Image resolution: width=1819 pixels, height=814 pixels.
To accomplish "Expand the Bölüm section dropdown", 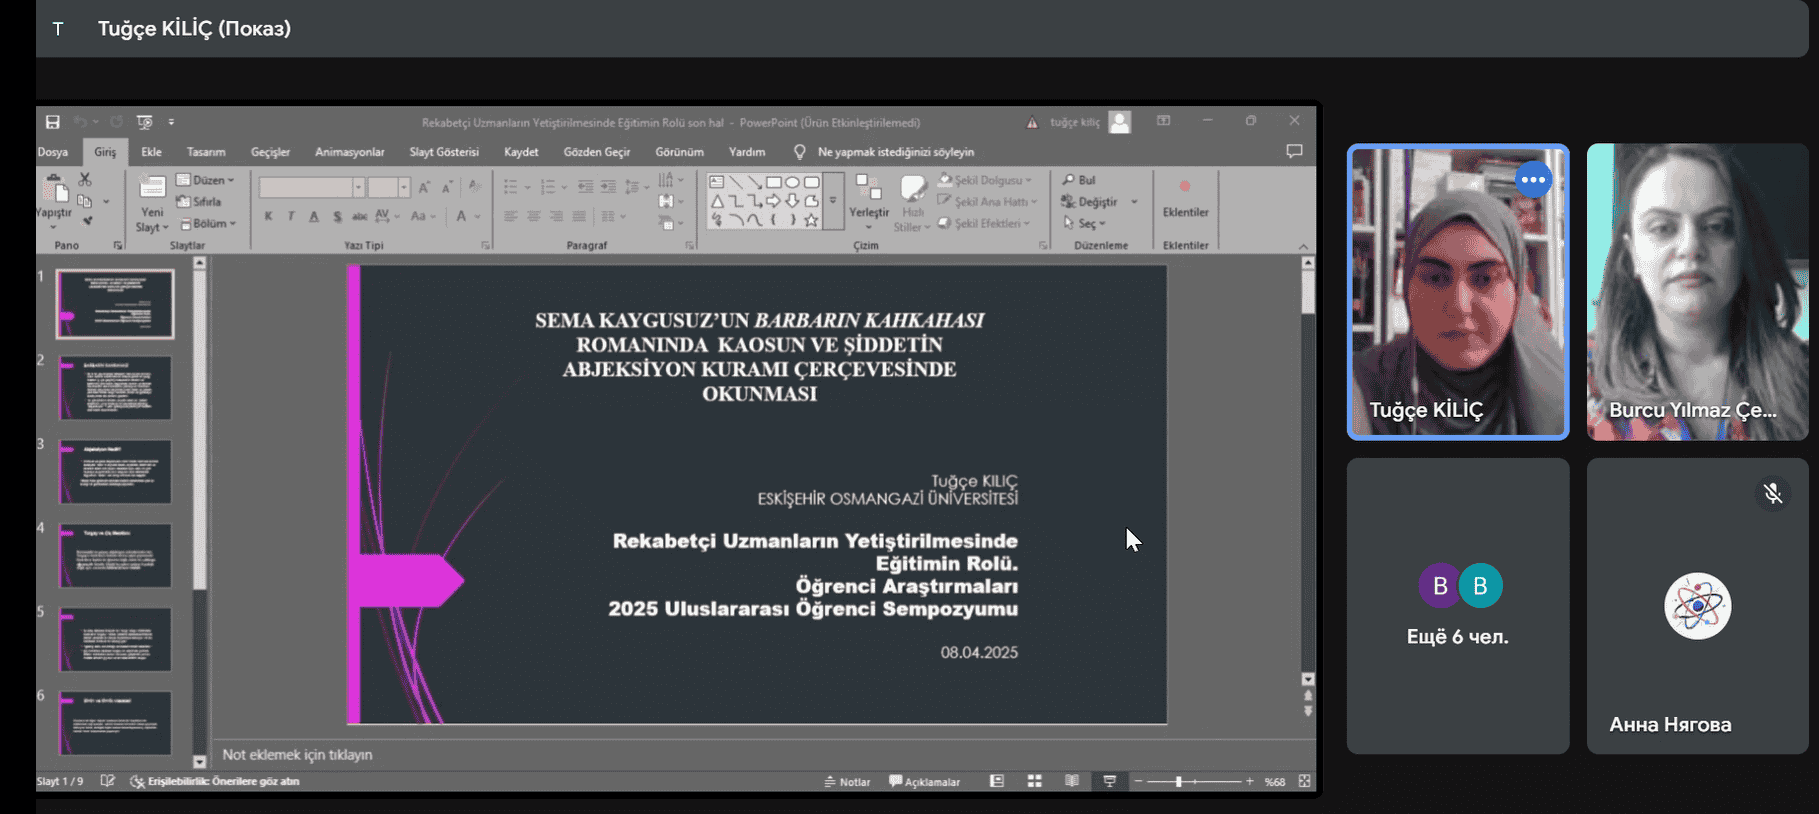I will click(x=209, y=224).
